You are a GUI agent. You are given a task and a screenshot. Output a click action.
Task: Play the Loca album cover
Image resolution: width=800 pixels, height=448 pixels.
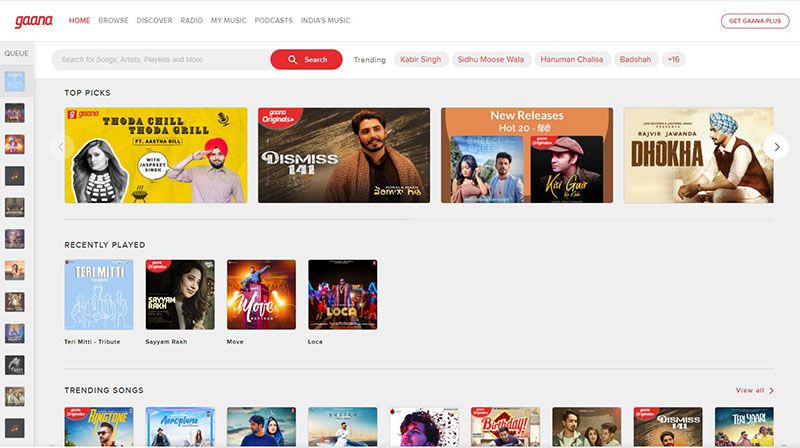[343, 294]
